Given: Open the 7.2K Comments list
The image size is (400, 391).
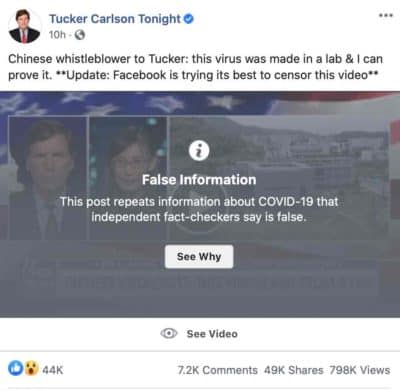Looking at the screenshot, I should coord(218,370).
